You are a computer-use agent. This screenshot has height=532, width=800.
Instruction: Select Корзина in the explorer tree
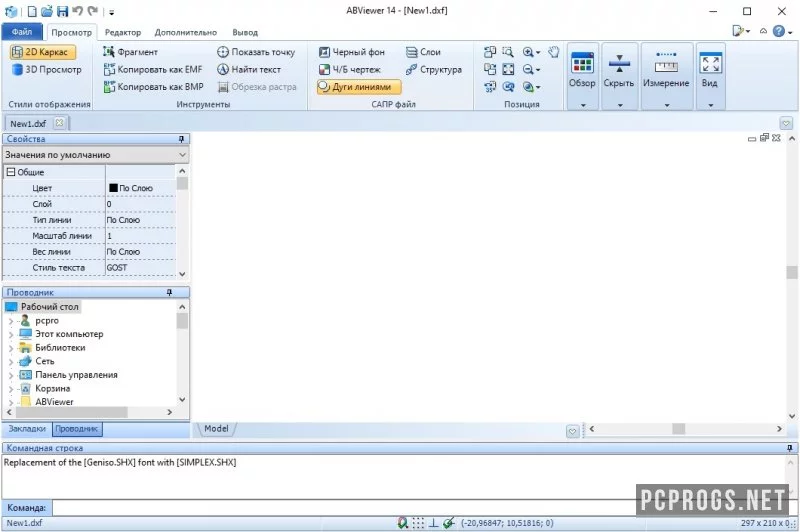tap(53, 389)
